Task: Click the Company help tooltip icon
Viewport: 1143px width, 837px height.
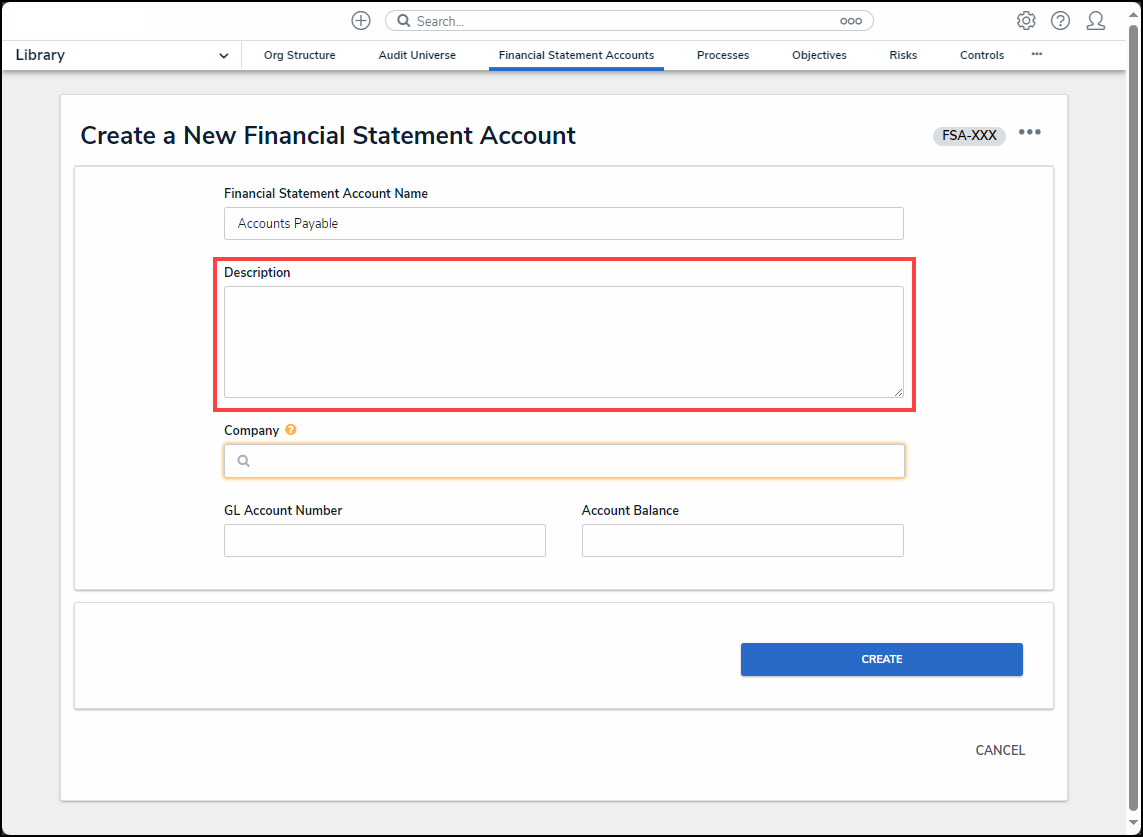Action: point(291,430)
